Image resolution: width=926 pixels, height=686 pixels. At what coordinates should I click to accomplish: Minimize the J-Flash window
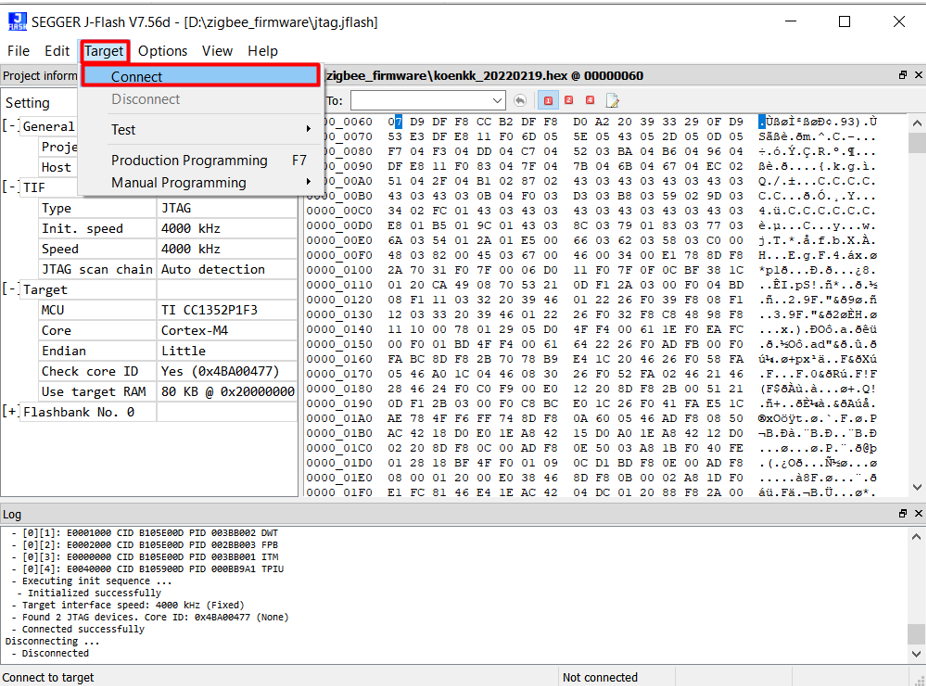(791, 22)
